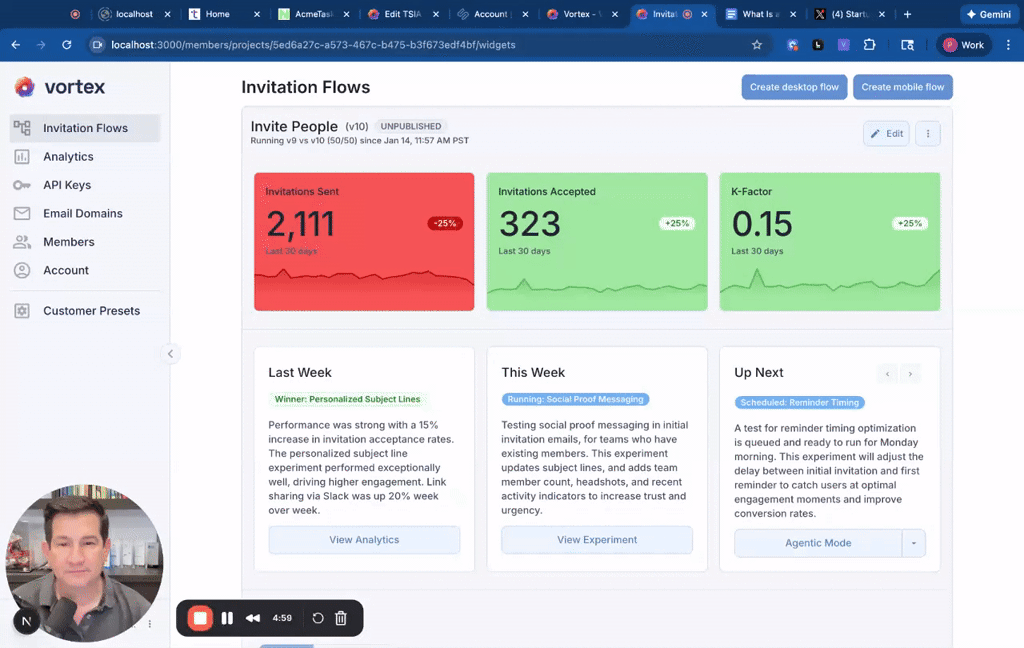This screenshot has width=1024, height=648.
Task: Click Create mobile flow button
Action: point(903,87)
